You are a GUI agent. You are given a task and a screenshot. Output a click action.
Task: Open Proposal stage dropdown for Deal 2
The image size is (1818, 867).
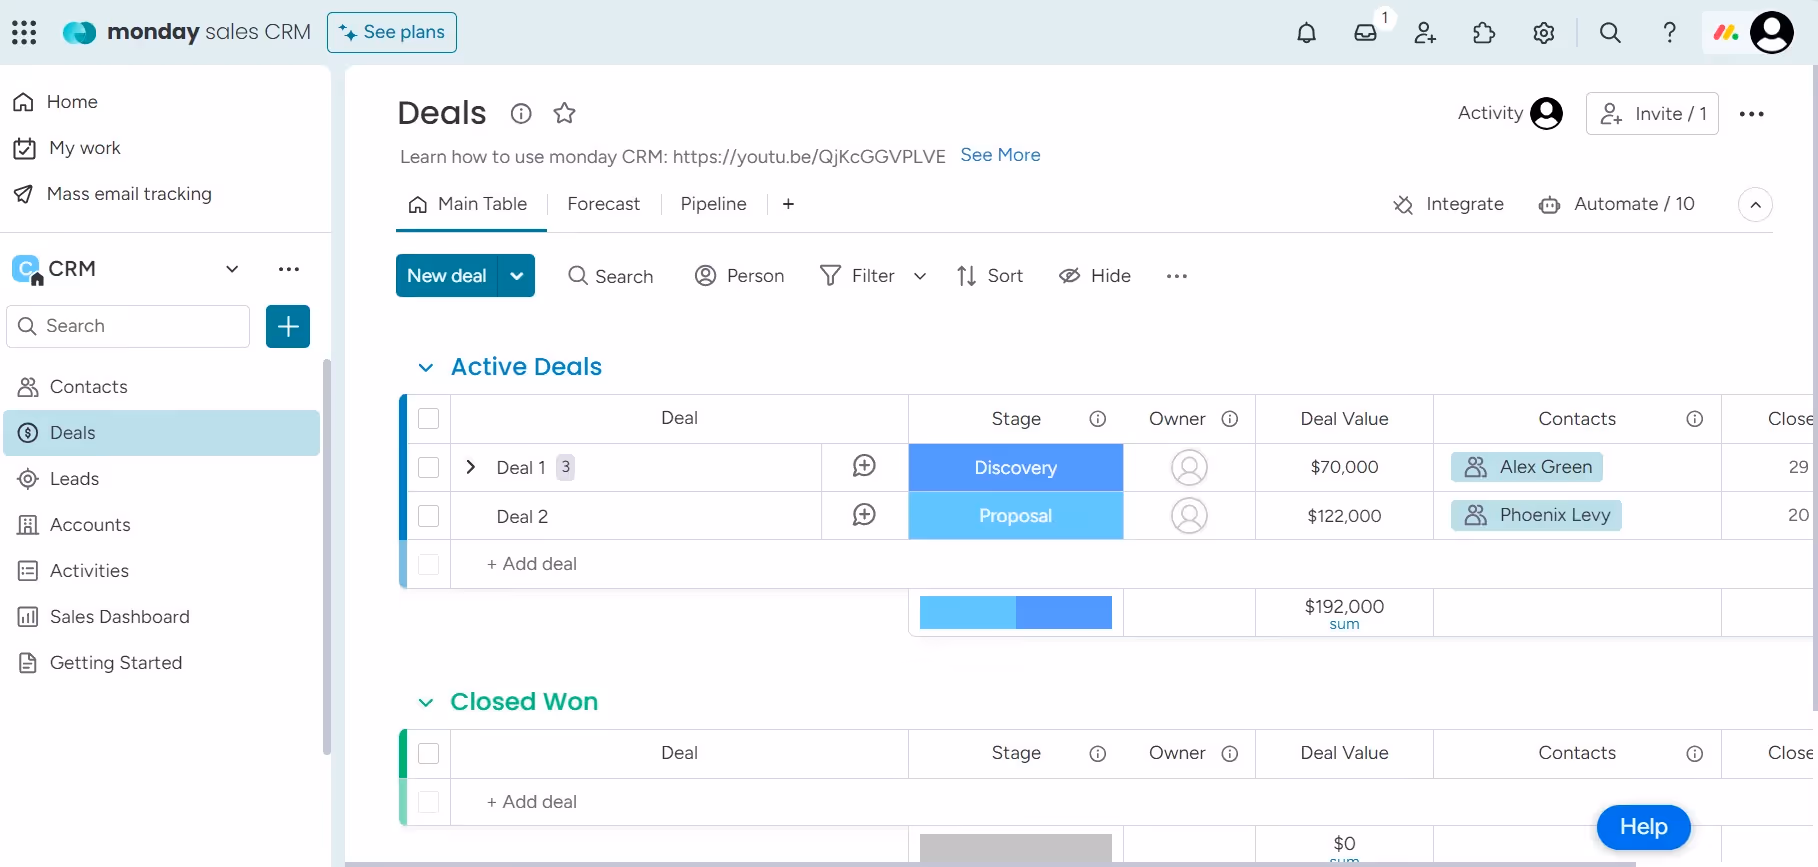click(1016, 516)
